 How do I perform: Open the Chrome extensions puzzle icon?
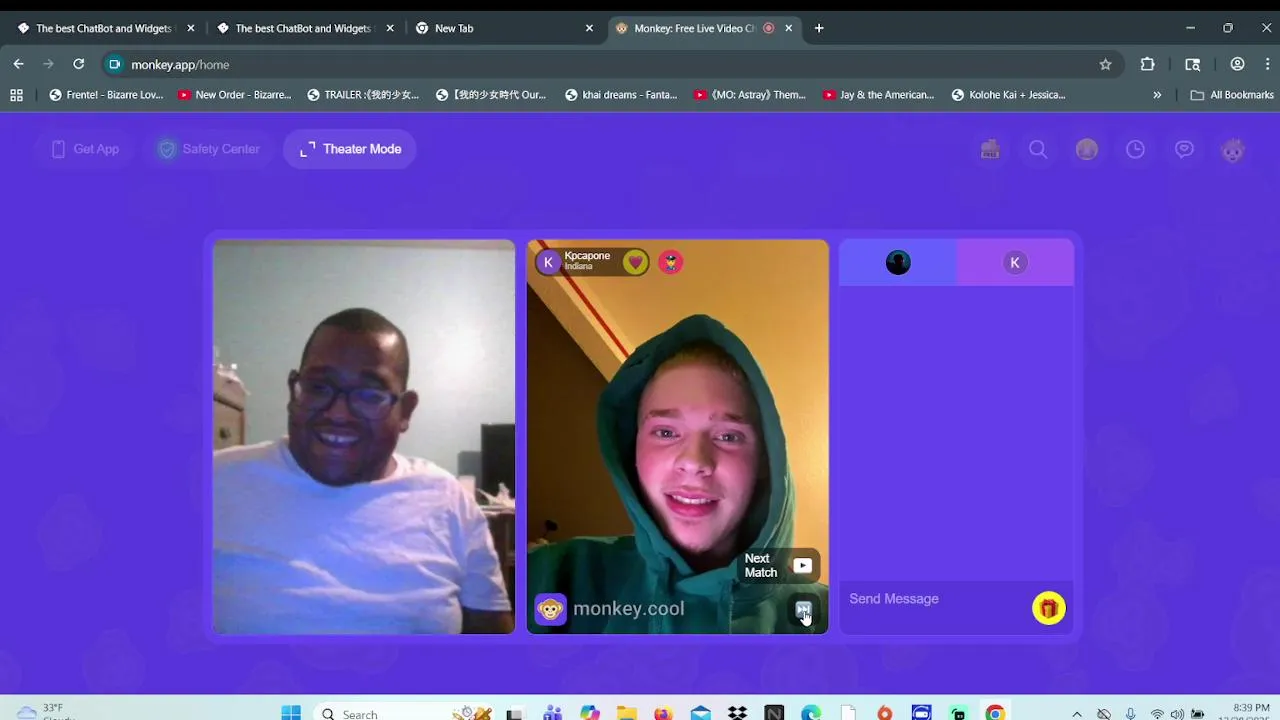[1148, 64]
